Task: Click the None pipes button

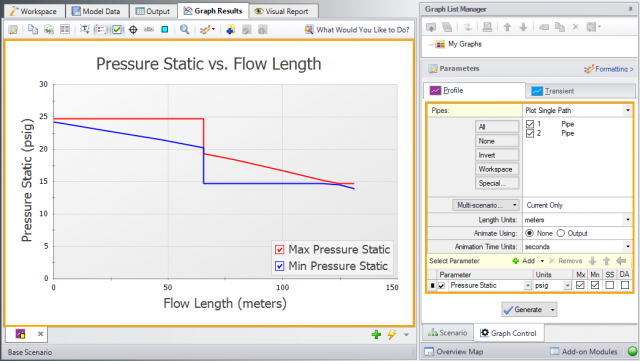Action: click(x=497, y=141)
